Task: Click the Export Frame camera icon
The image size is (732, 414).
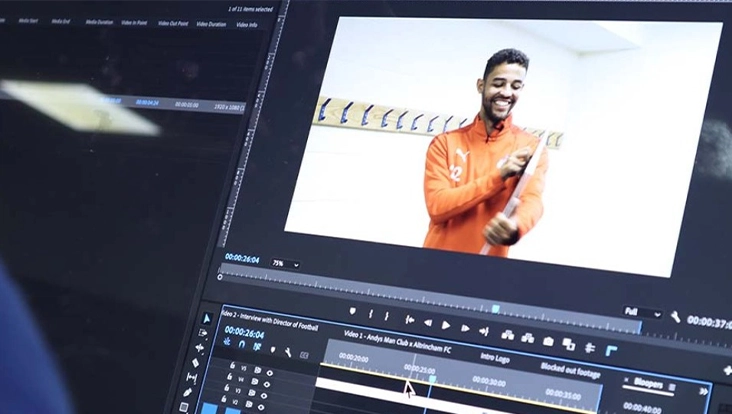Action: (x=548, y=341)
